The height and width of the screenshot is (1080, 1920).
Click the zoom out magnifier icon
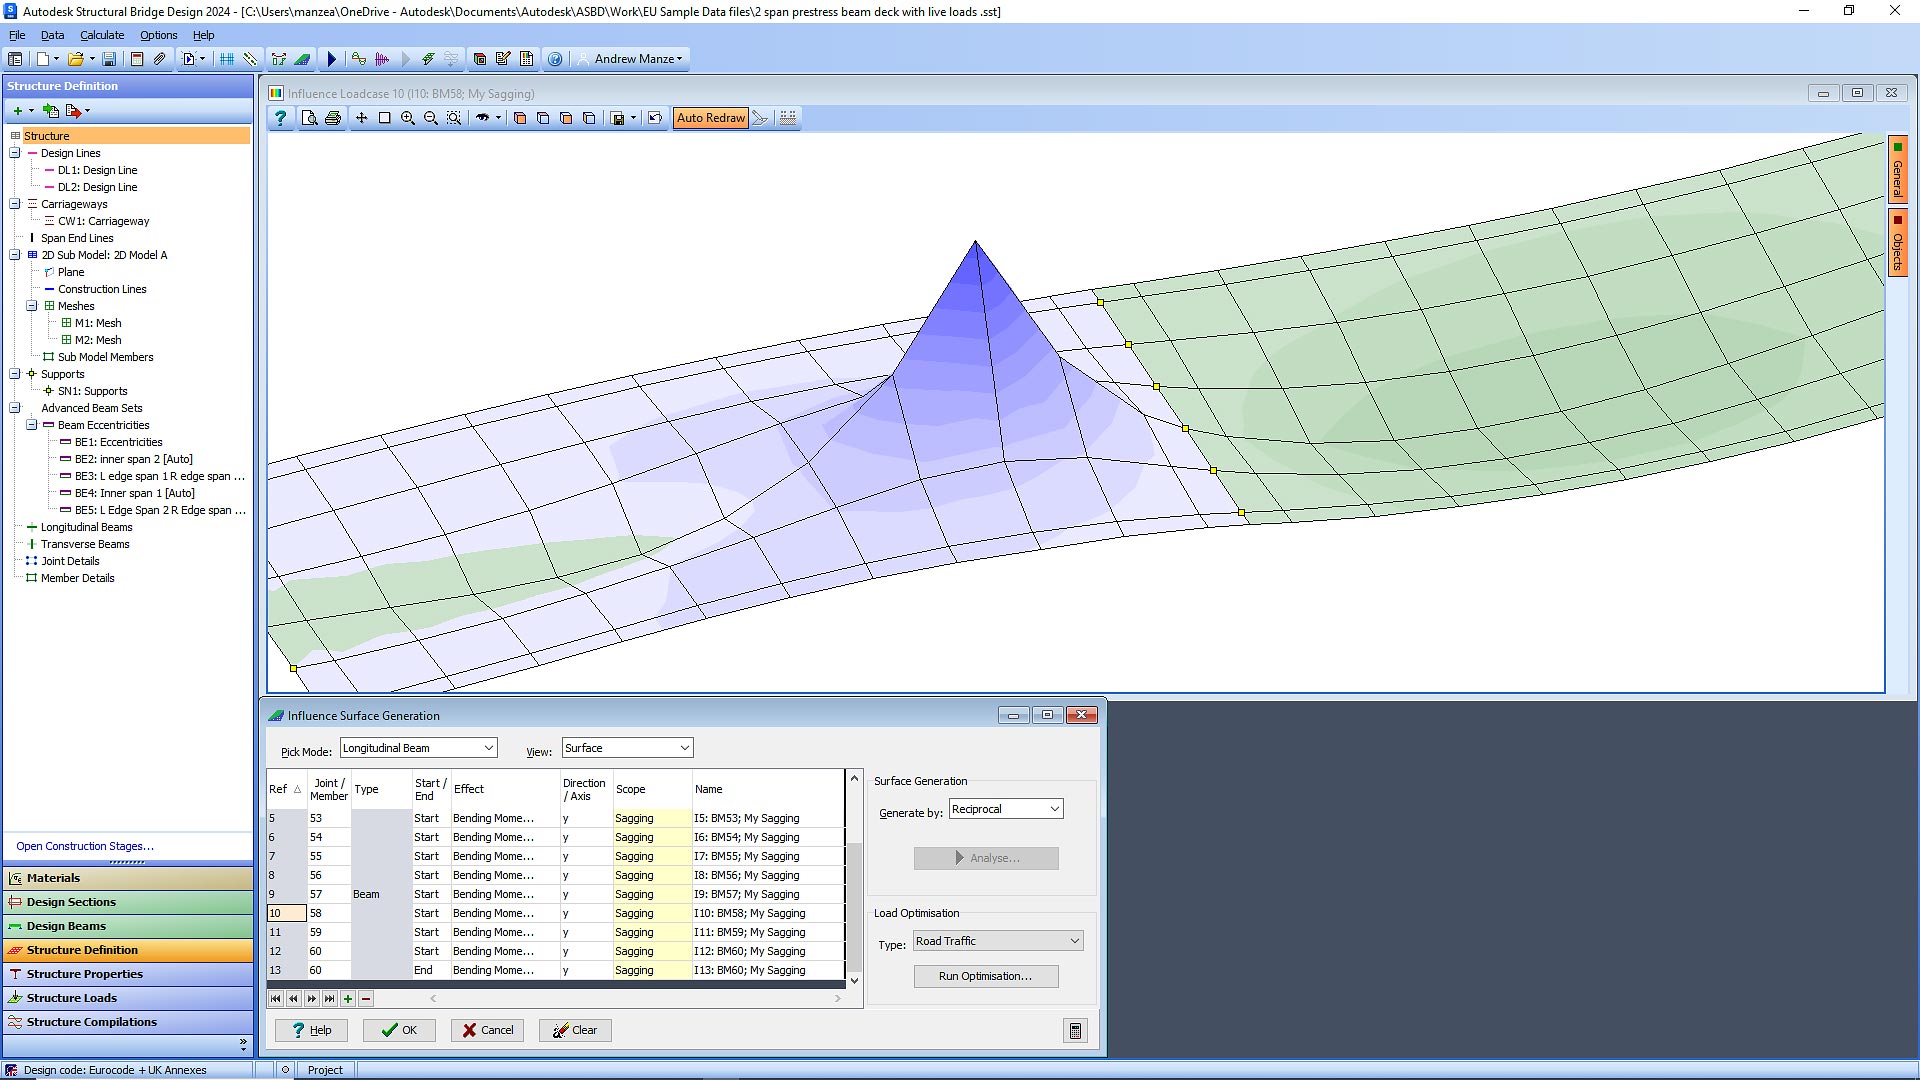click(431, 118)
